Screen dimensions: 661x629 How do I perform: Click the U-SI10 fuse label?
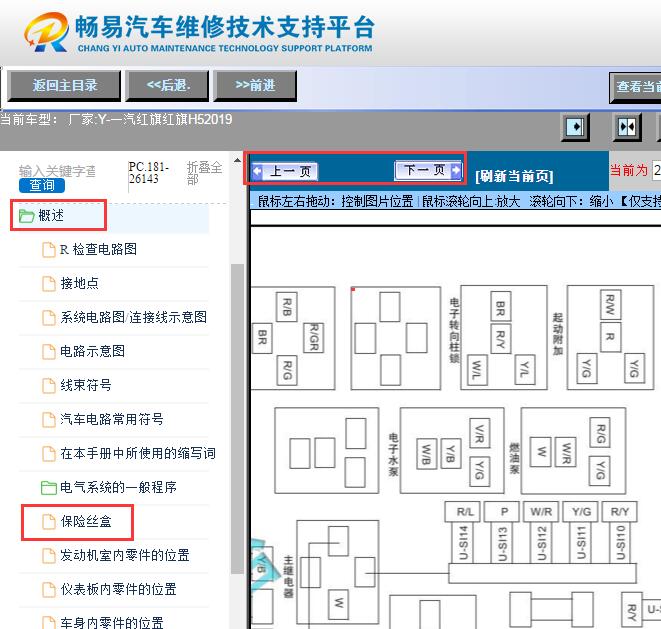click(621, 543)
